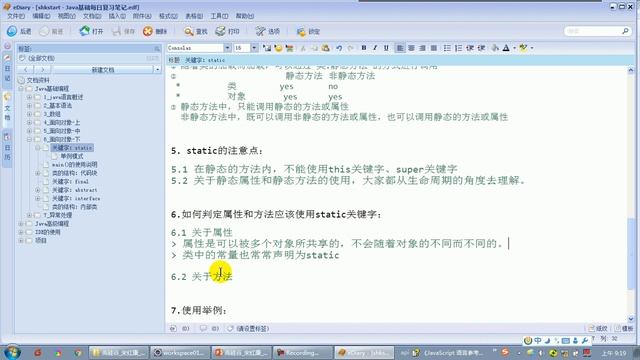Viewport: 640px width, 360px height.
Task: Increase indent of paragraph
Action: click(481, 48)
